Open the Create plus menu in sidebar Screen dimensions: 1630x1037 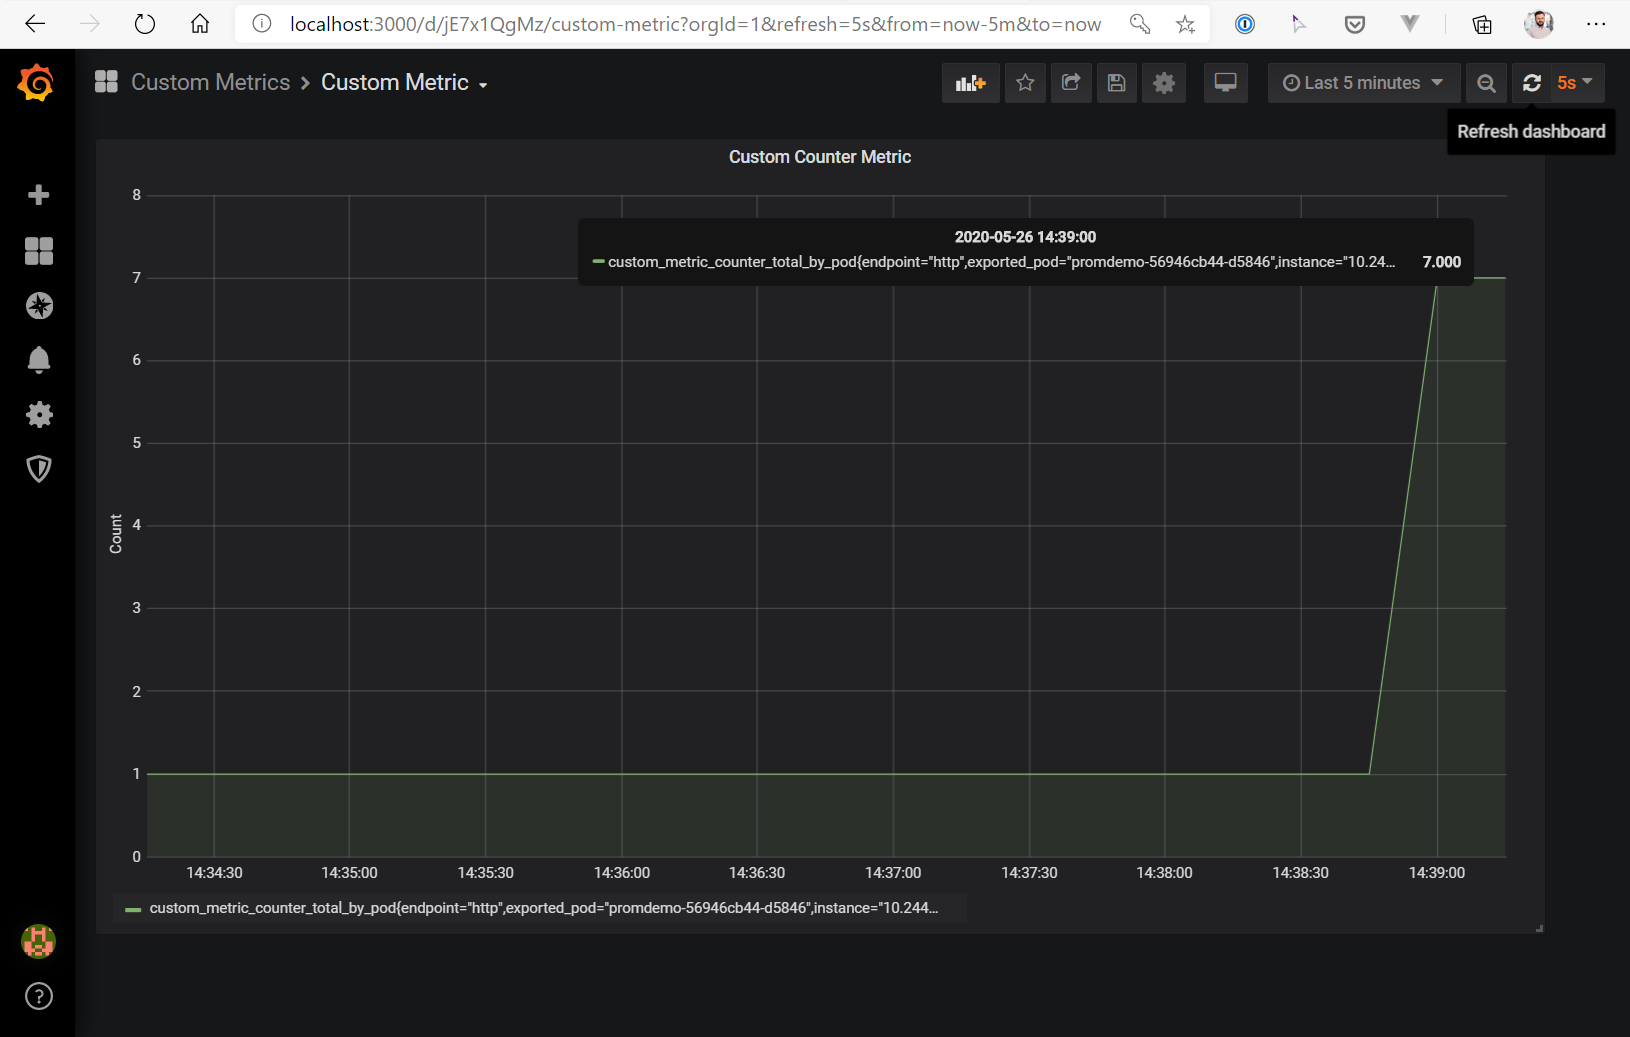click(x=38, y=195)
